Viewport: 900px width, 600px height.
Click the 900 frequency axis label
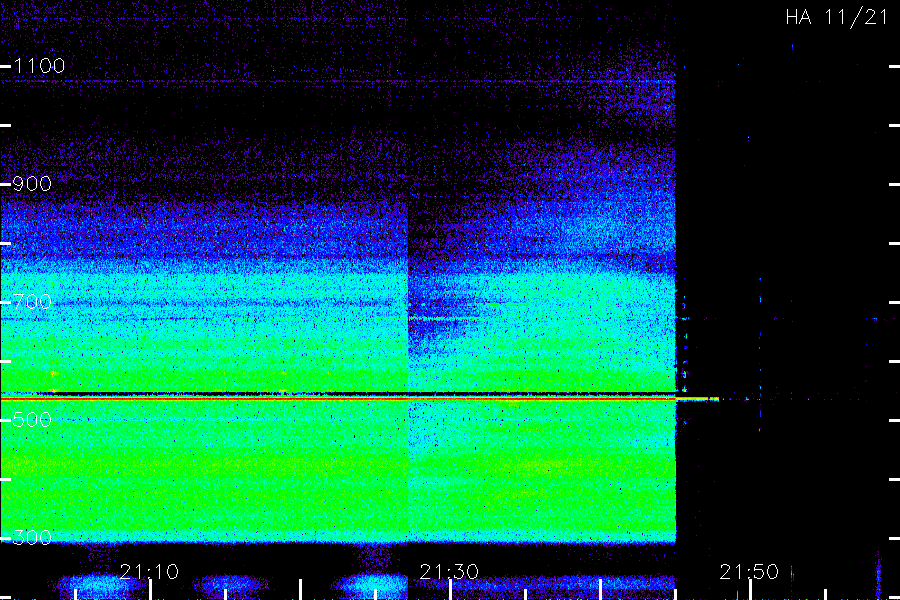[x=32, y=184]
